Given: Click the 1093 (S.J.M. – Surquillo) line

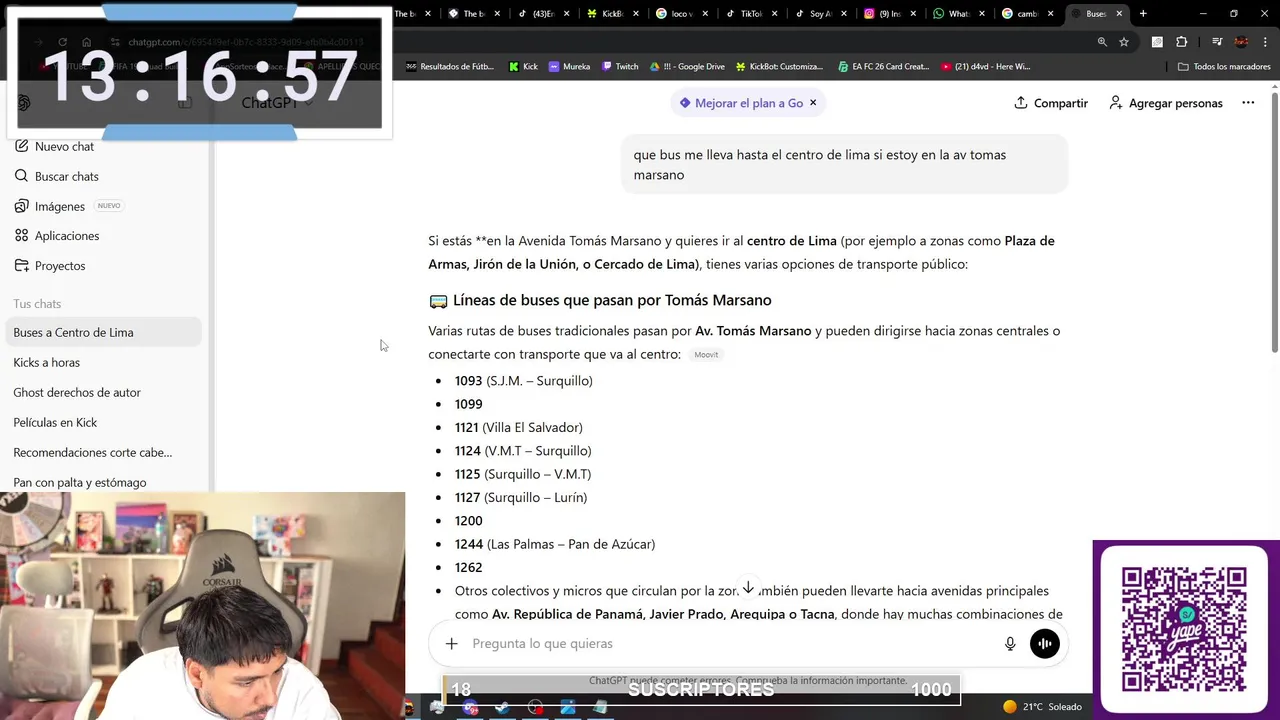Looking at the screenshot, I should pyautogui.click(x=523, y=381).
